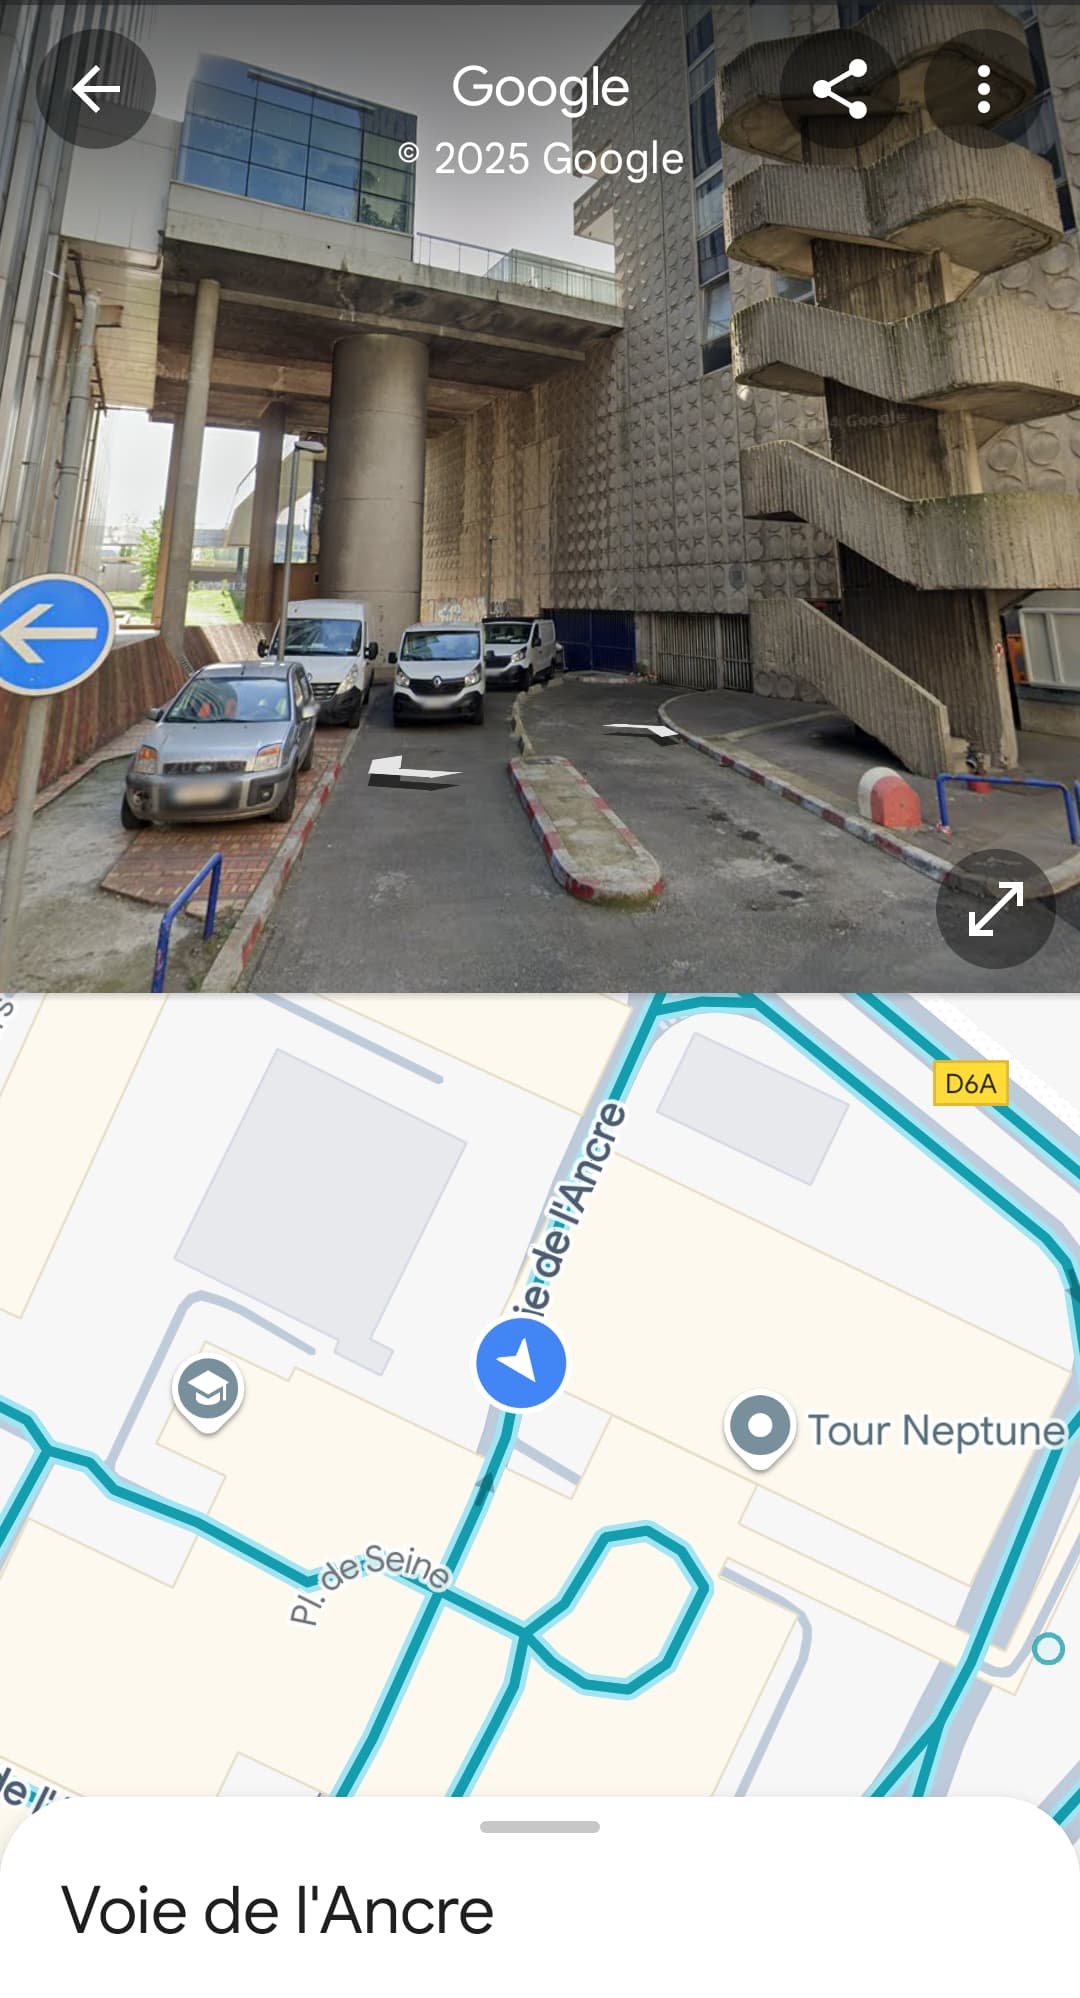Tap the white Renault van in Street View

pos(440,673)
